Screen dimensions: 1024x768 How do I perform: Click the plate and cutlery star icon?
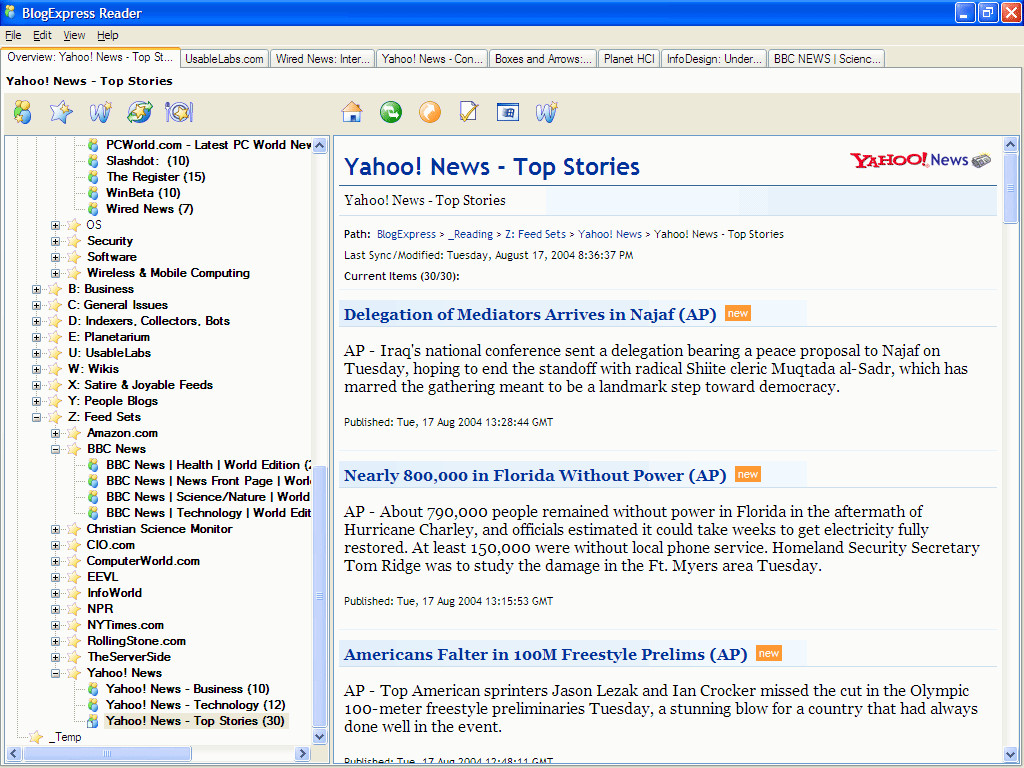[179, 112]
